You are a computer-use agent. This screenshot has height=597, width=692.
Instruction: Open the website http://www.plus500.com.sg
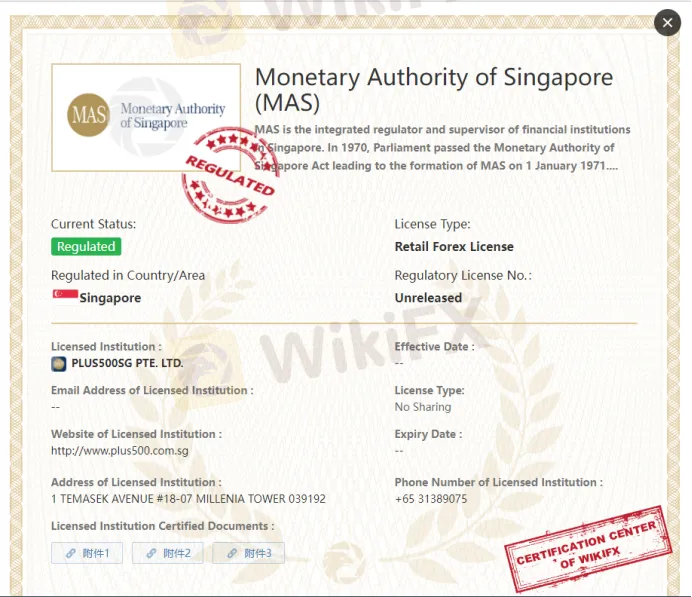120,451
